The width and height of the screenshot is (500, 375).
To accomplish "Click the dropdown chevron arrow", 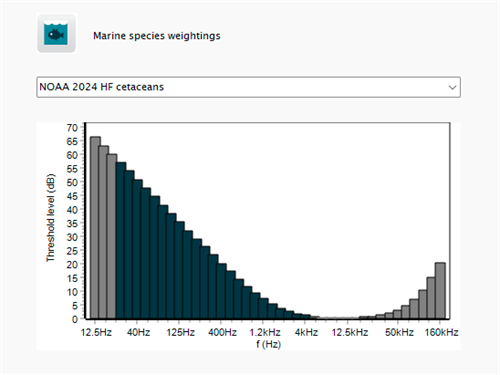I will pyautogui.click(x=452, y=88).
